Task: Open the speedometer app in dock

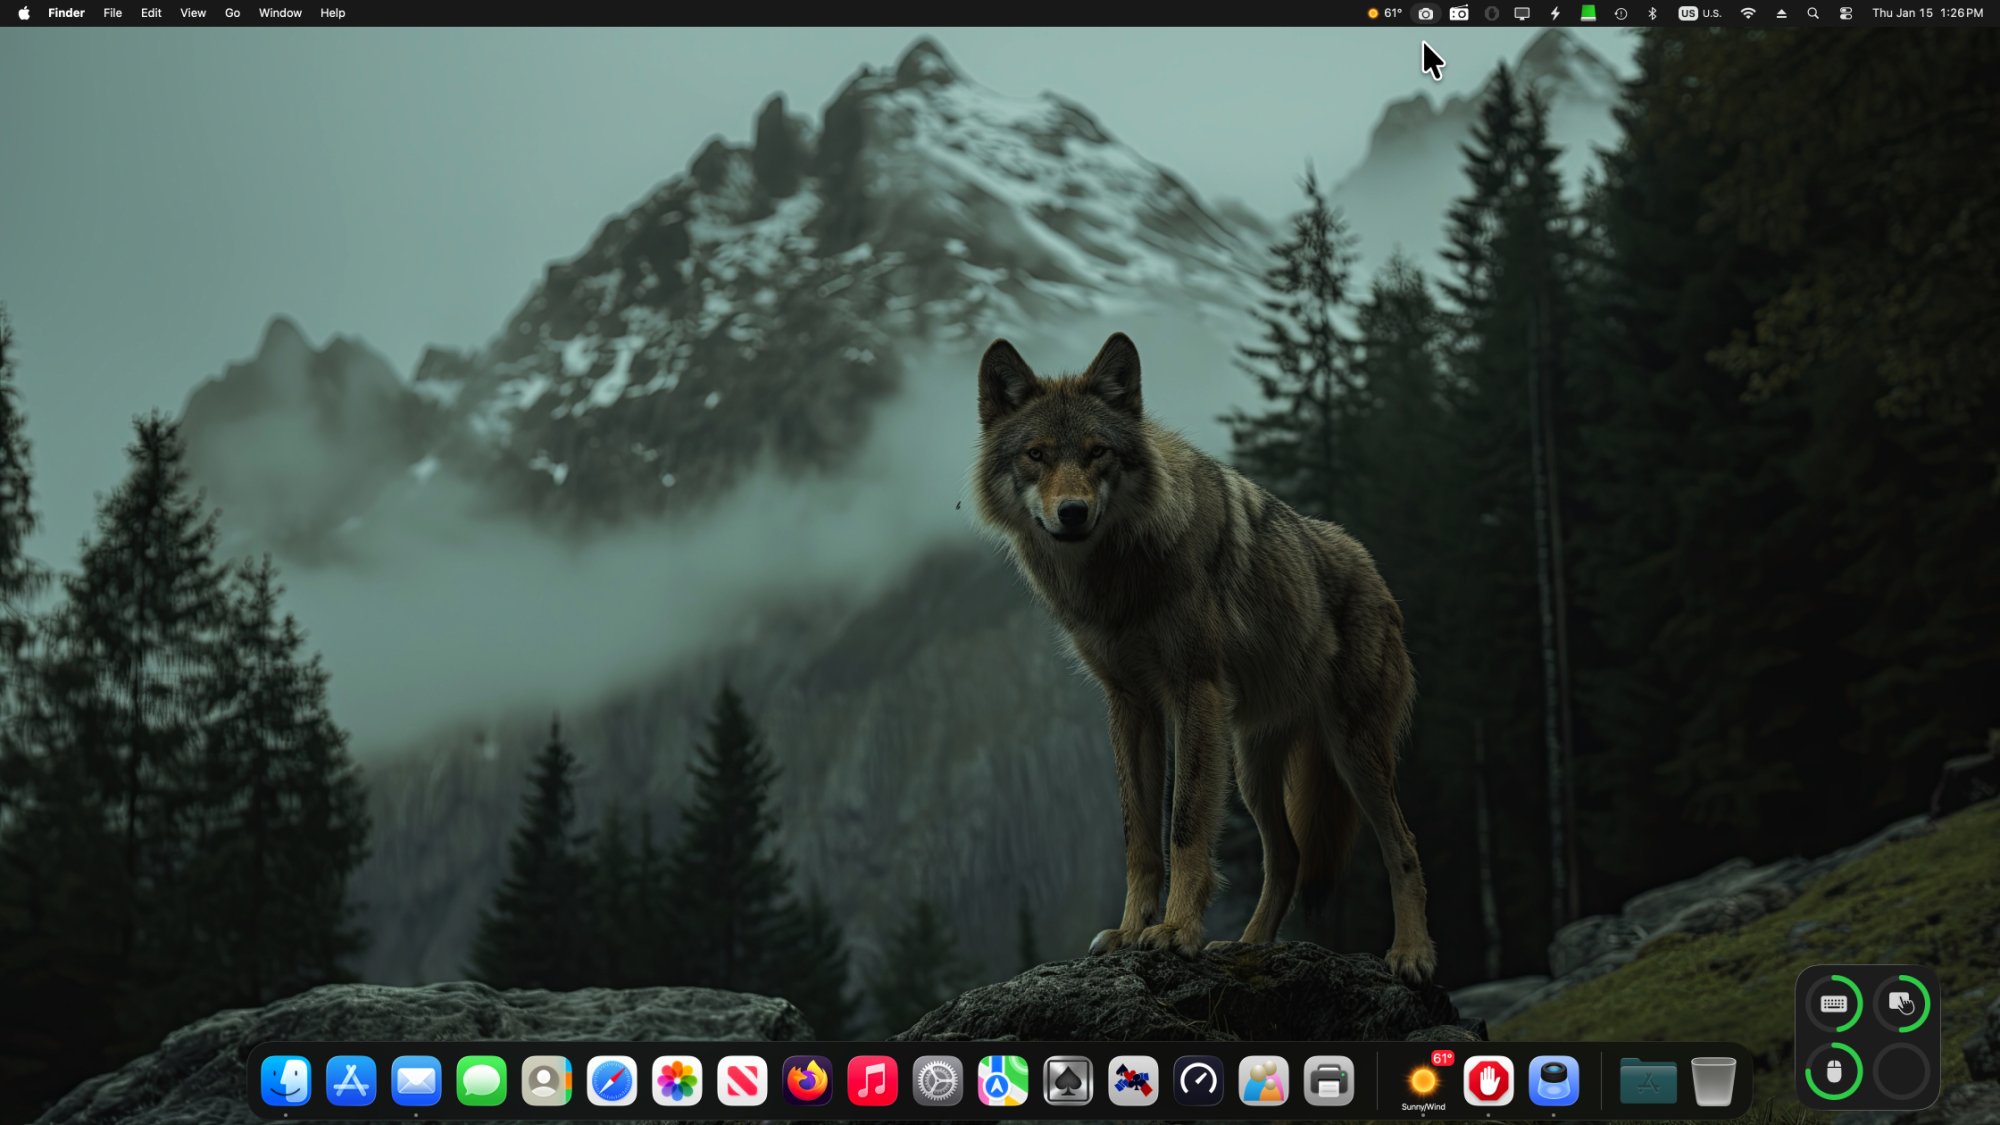Action: click(x=1198, y=1081)
